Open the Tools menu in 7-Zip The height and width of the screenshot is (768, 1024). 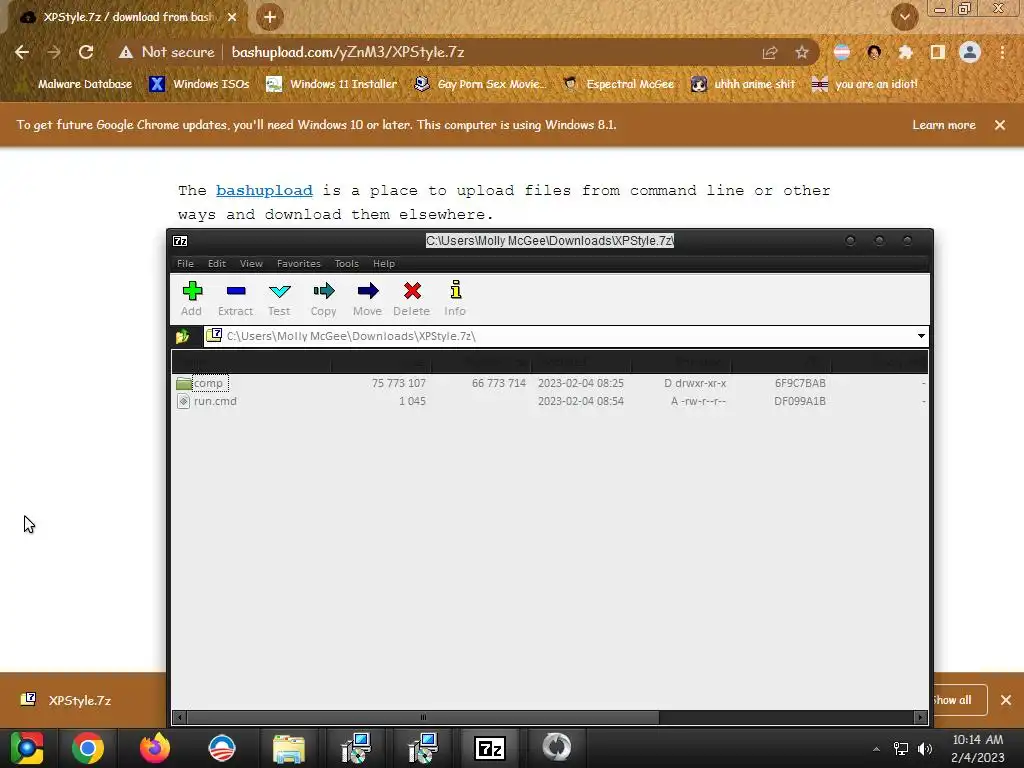tap(347, 264)
